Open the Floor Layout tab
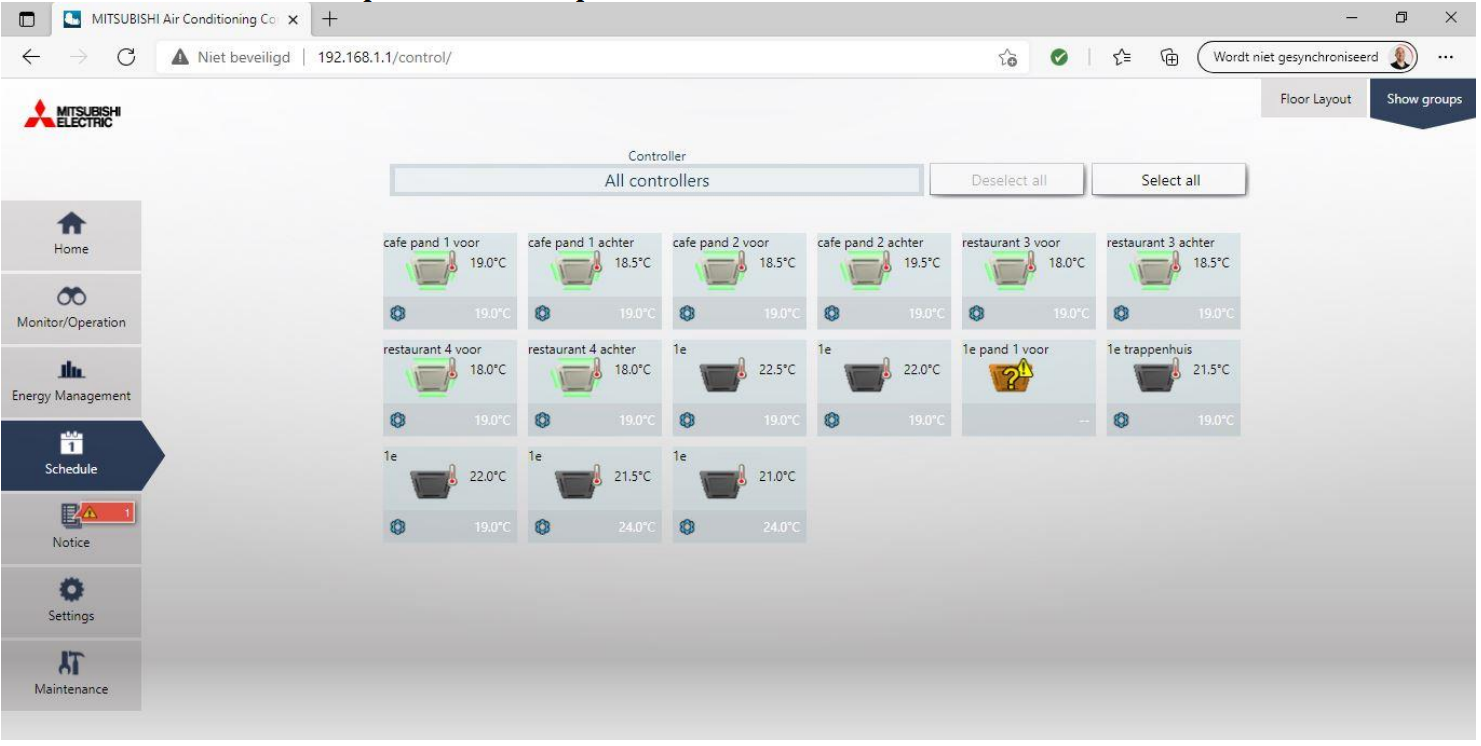Screen dimensions: 1481x746 [x=1315, y=99]
